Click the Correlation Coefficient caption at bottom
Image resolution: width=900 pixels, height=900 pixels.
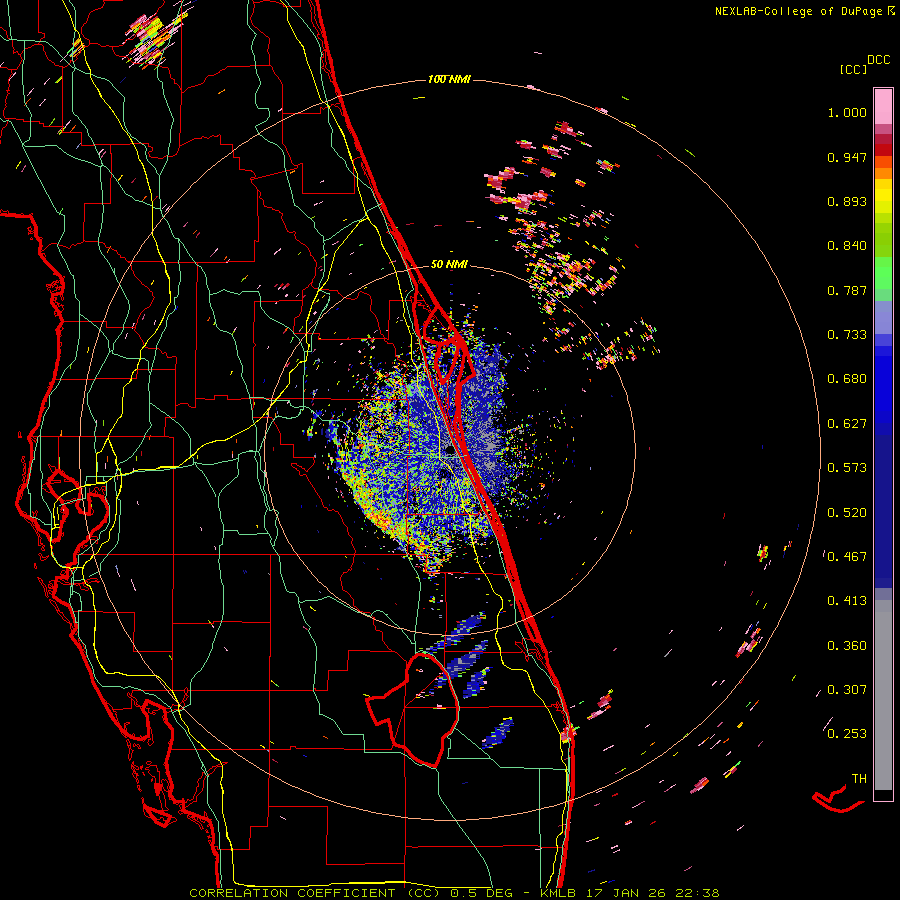[454, 893]
